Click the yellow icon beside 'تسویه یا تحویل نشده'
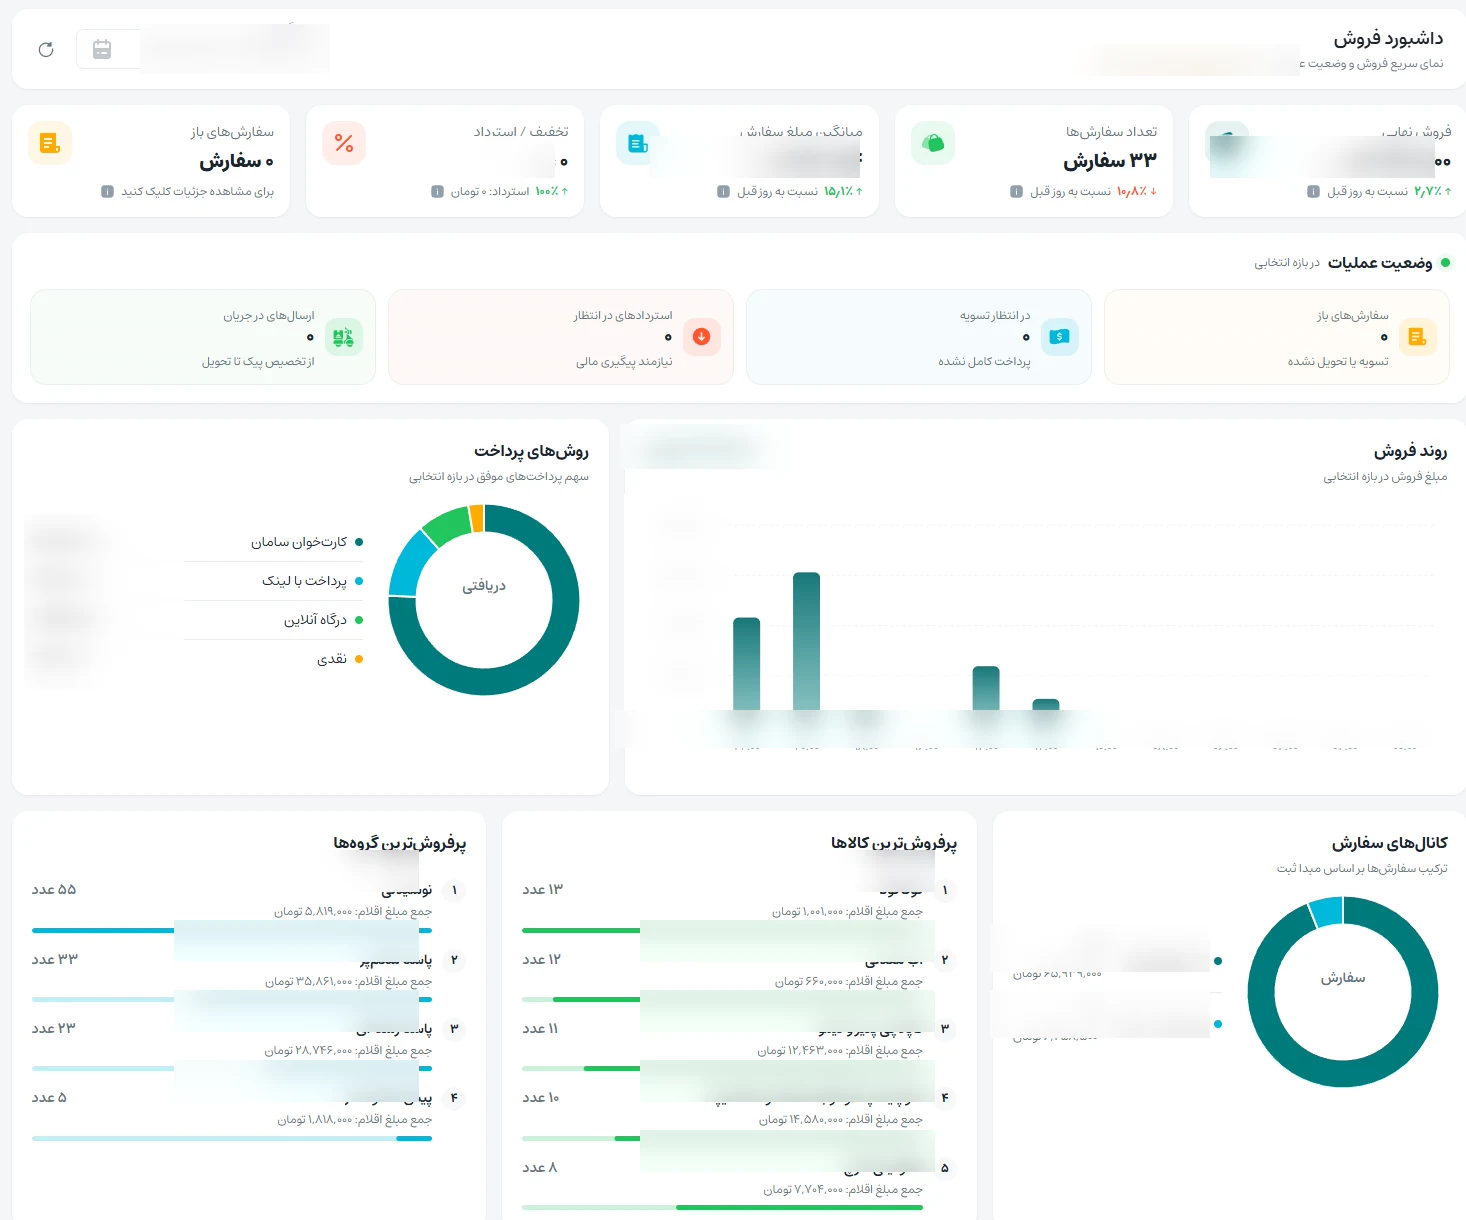The image size is (1466, 1220). (x=1418, y=337)
